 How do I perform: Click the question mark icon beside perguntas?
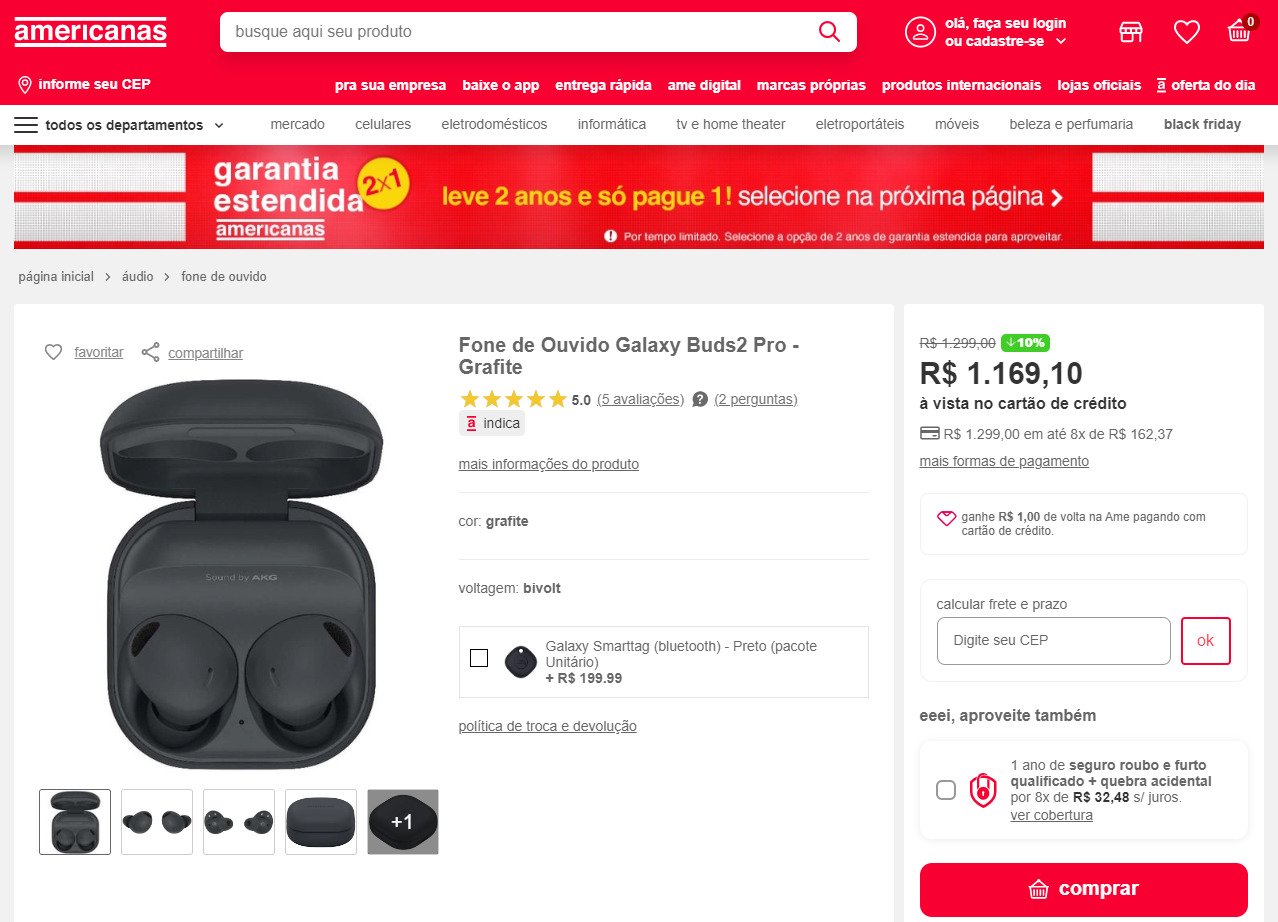(700, 399)
